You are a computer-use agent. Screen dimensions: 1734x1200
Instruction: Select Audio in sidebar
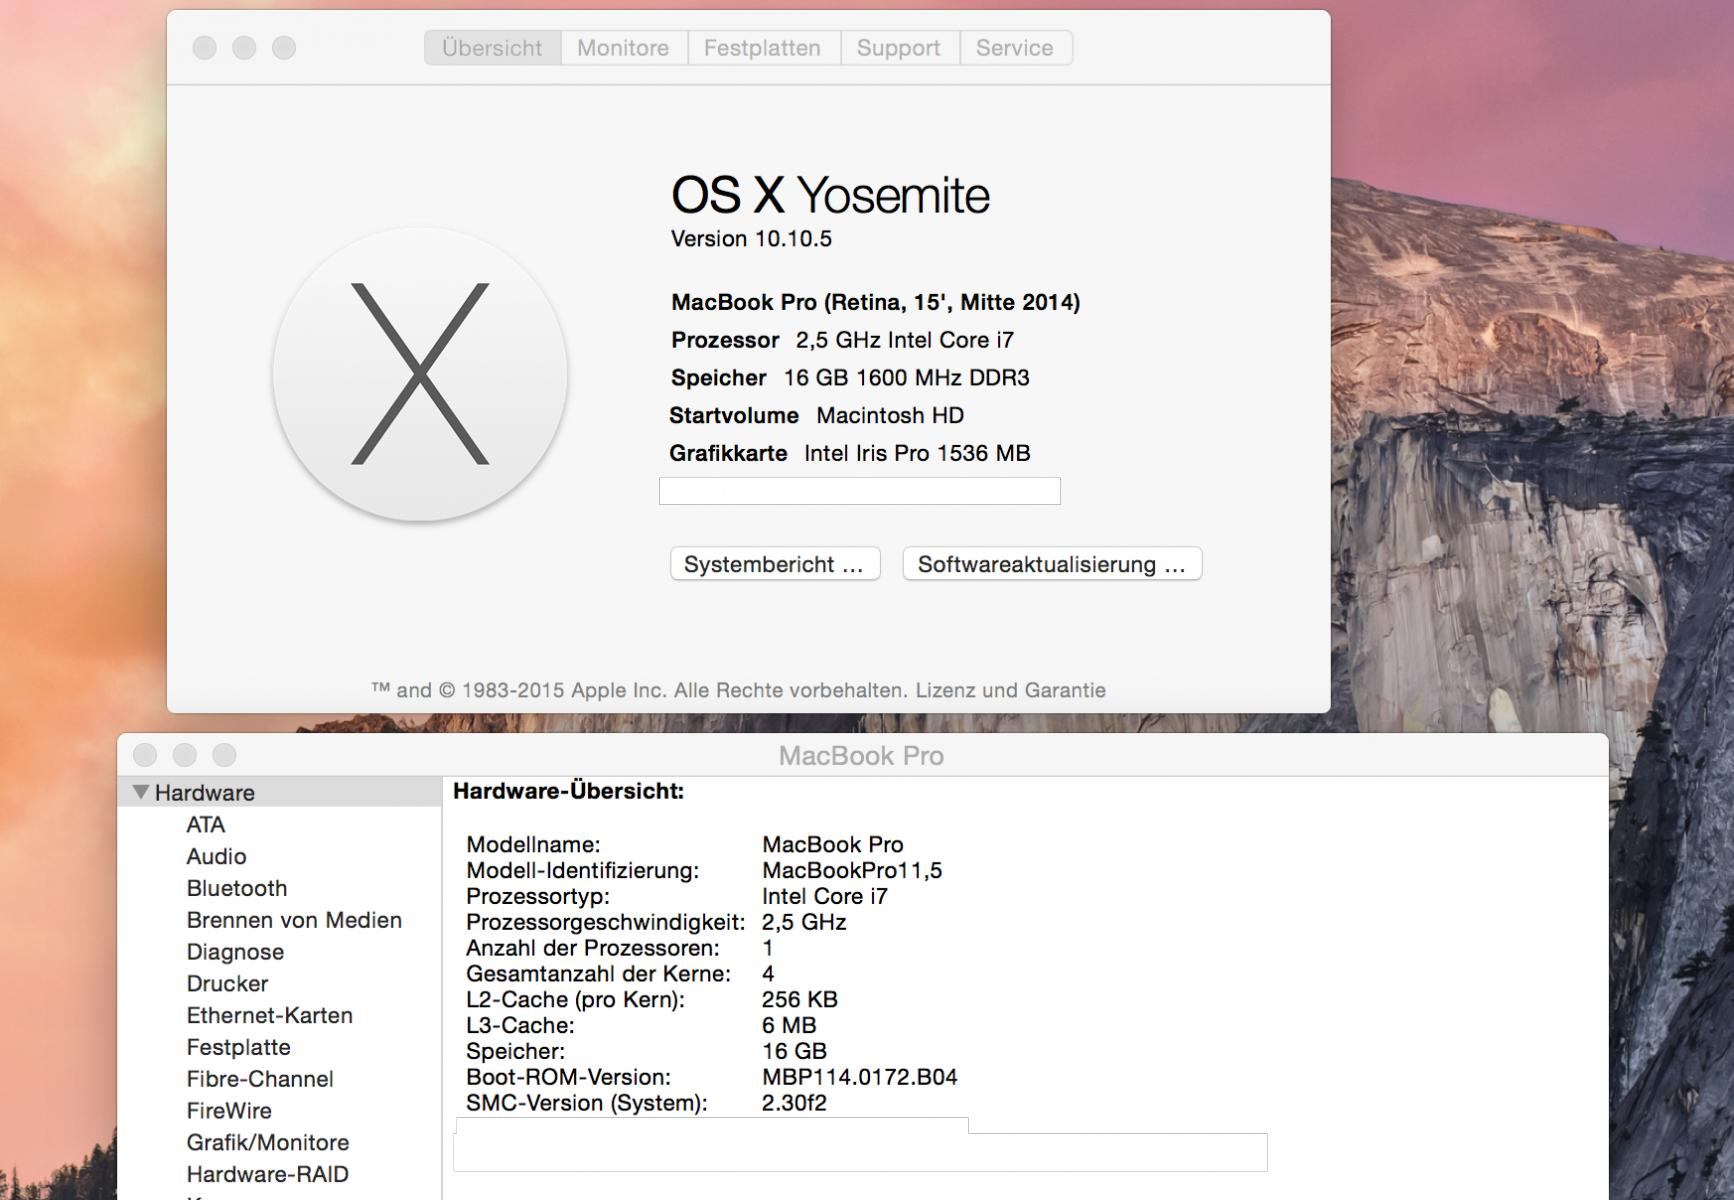216,857
